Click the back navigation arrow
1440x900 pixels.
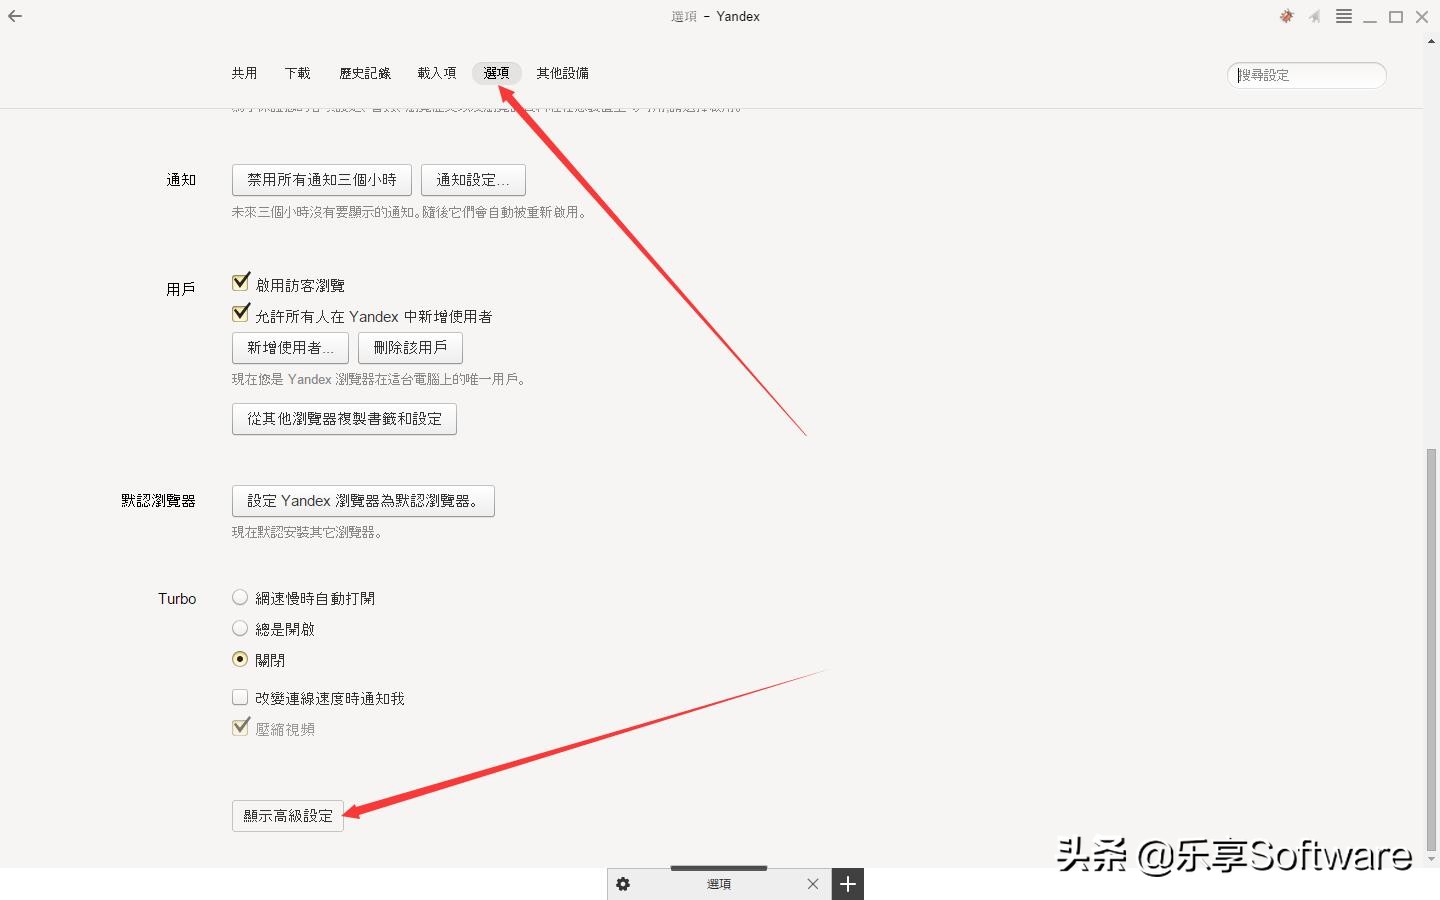click(x=15, y=16)
